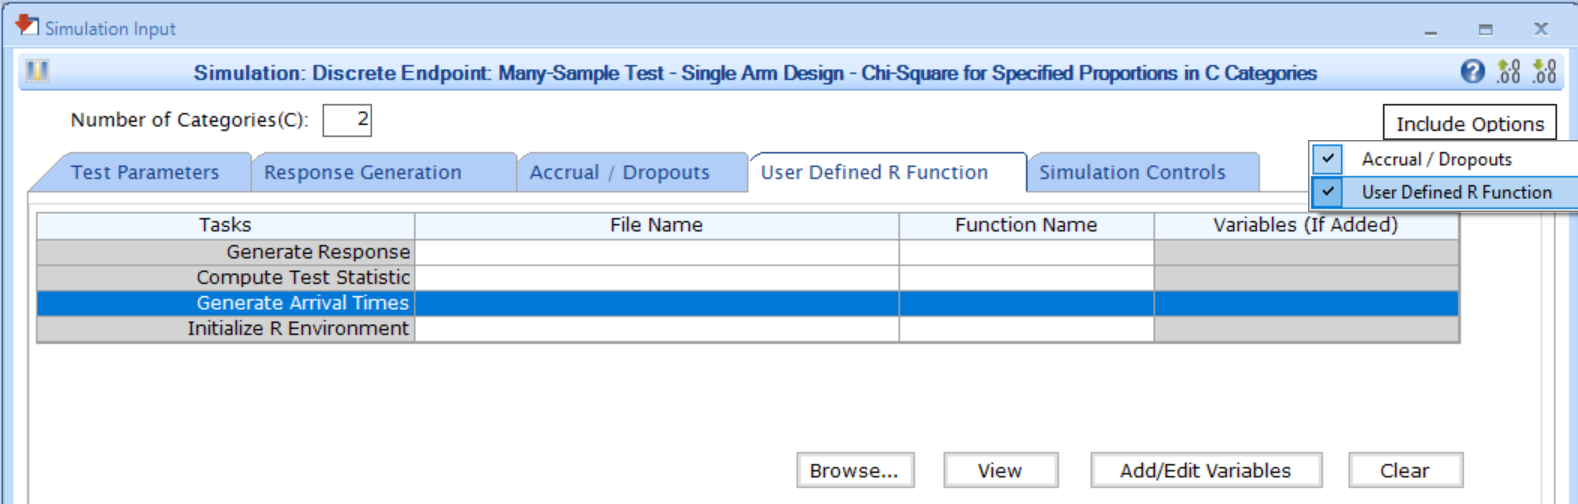
Task: Uncheck Accrual / Dropouts option
Action: coord(1328,159)
